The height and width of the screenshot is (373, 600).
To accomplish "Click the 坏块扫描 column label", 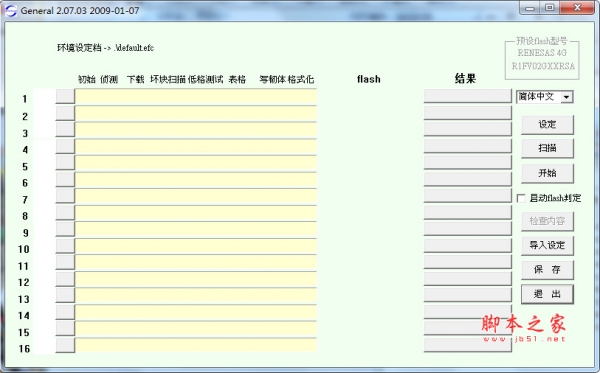I will click(x=168, y=80).
